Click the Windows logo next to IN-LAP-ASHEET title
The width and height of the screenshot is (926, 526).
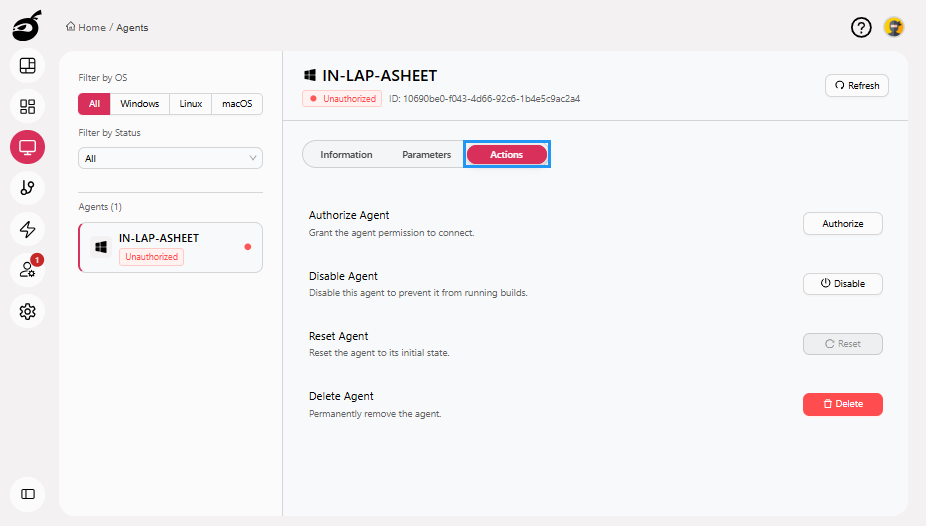[x=310, y=75]
